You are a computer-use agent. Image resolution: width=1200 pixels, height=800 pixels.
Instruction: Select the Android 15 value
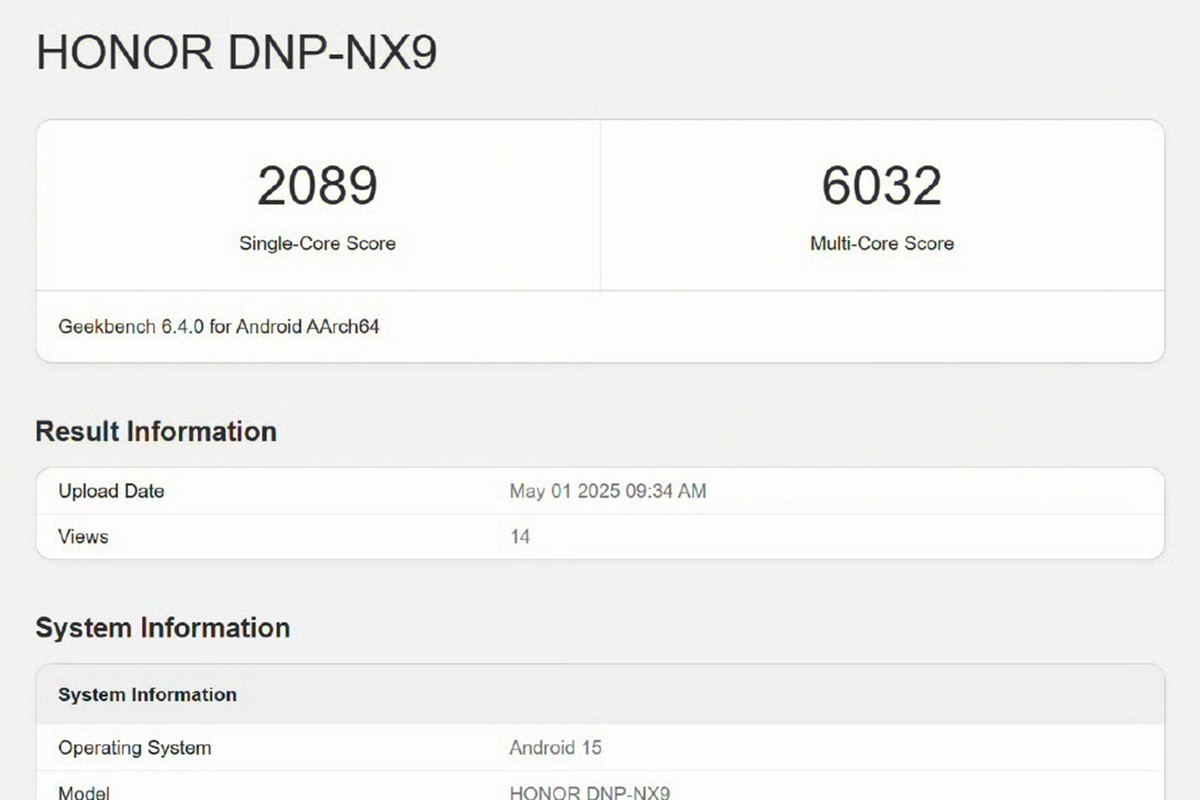coord(555,747)
